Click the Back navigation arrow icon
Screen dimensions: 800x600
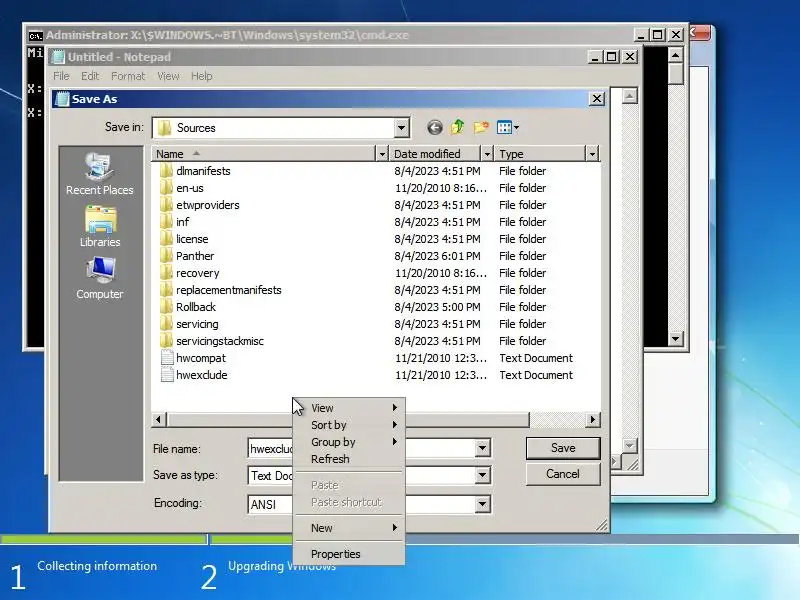(x=435, y=128)
